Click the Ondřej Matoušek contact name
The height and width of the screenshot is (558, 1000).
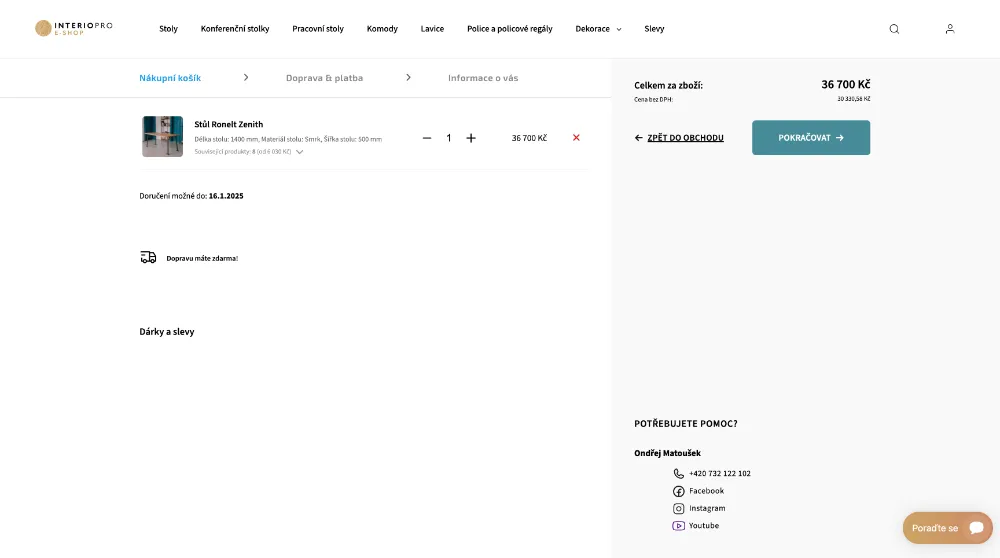667,453
